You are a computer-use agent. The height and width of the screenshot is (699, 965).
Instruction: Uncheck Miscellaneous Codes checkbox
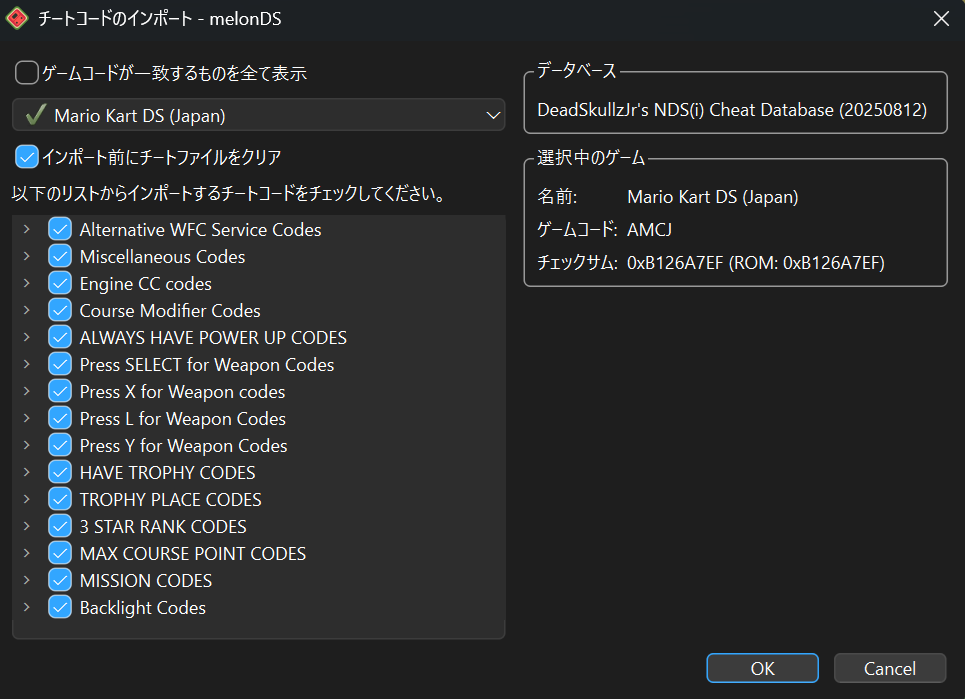pos(60,257)
